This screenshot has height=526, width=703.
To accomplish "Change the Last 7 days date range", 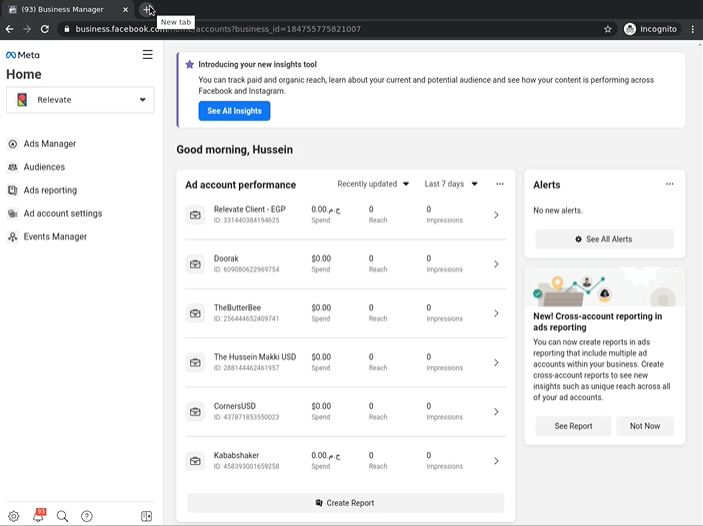I will pyautogui.click(x=451, y=184).
